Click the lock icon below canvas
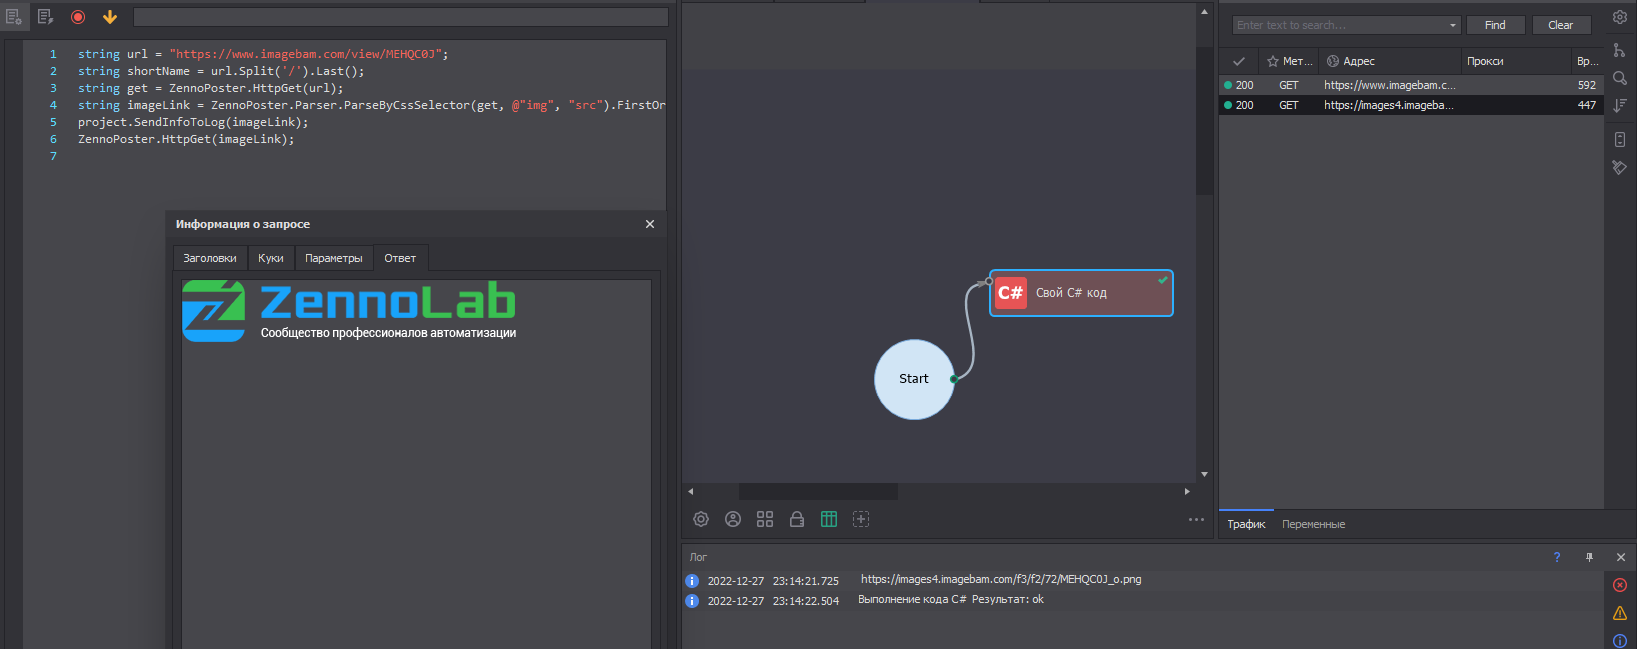This screenshot has width=1637, height=649. coord(797,519)
